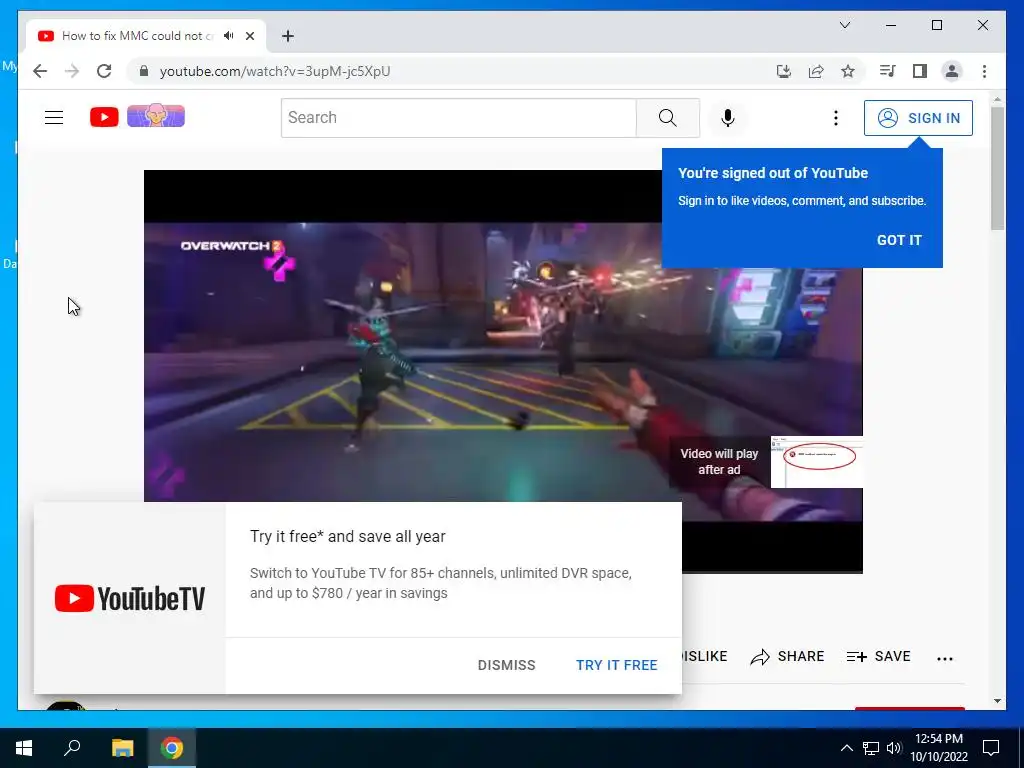Click the scrollbar down arrow
1024x768 pixels.
(x=997, y=701)
